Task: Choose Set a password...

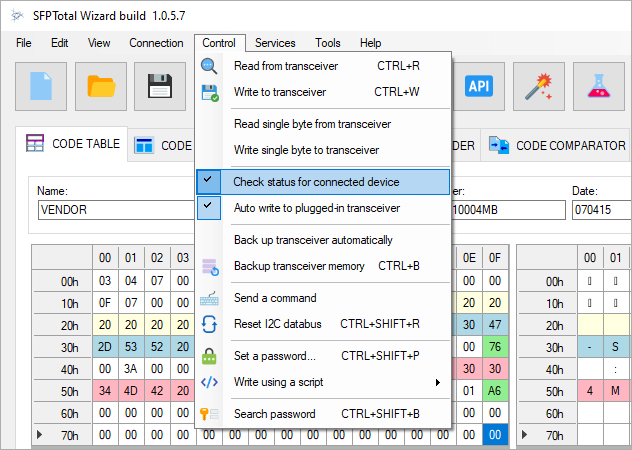Action: (x=323, y=356)
